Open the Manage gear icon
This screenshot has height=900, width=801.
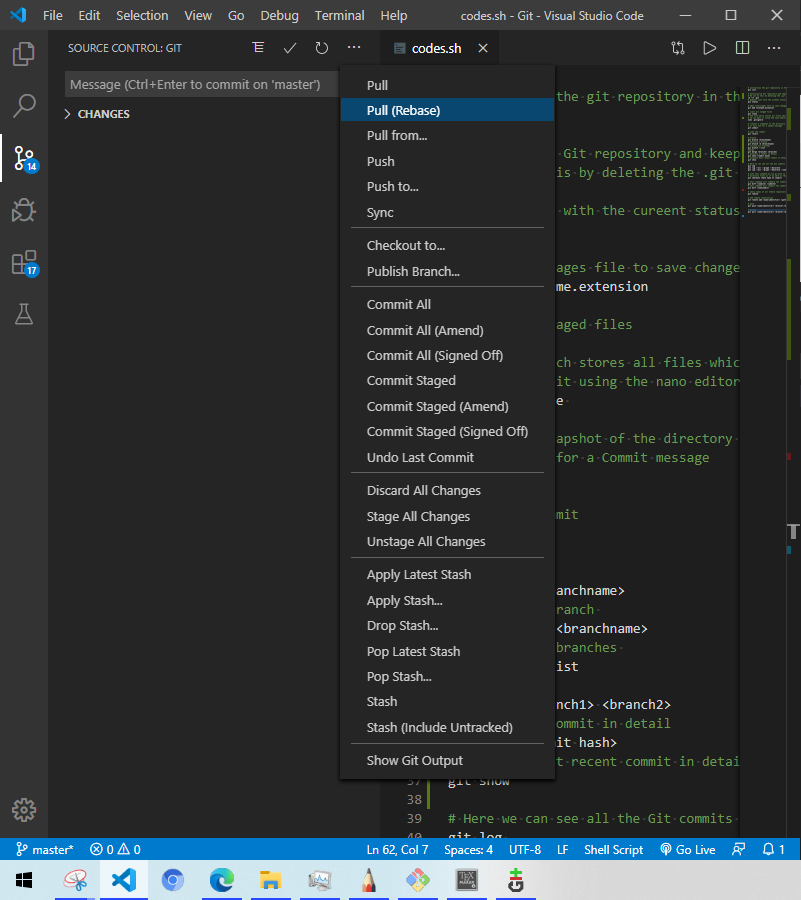click(24, 810)
